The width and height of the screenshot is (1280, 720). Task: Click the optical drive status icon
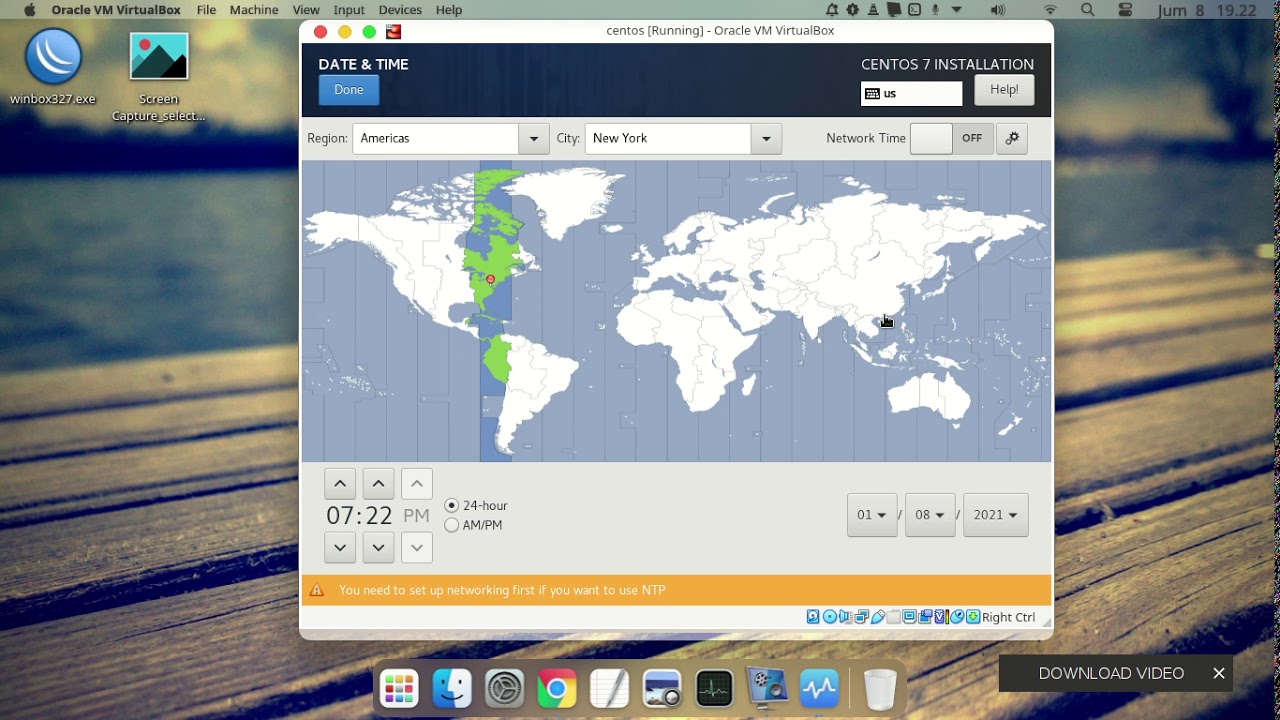[x=830, y=617]
